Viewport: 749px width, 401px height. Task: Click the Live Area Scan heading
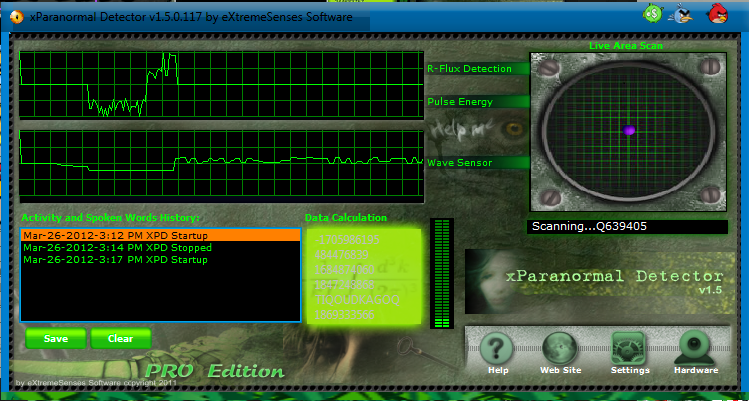(626, 46)
